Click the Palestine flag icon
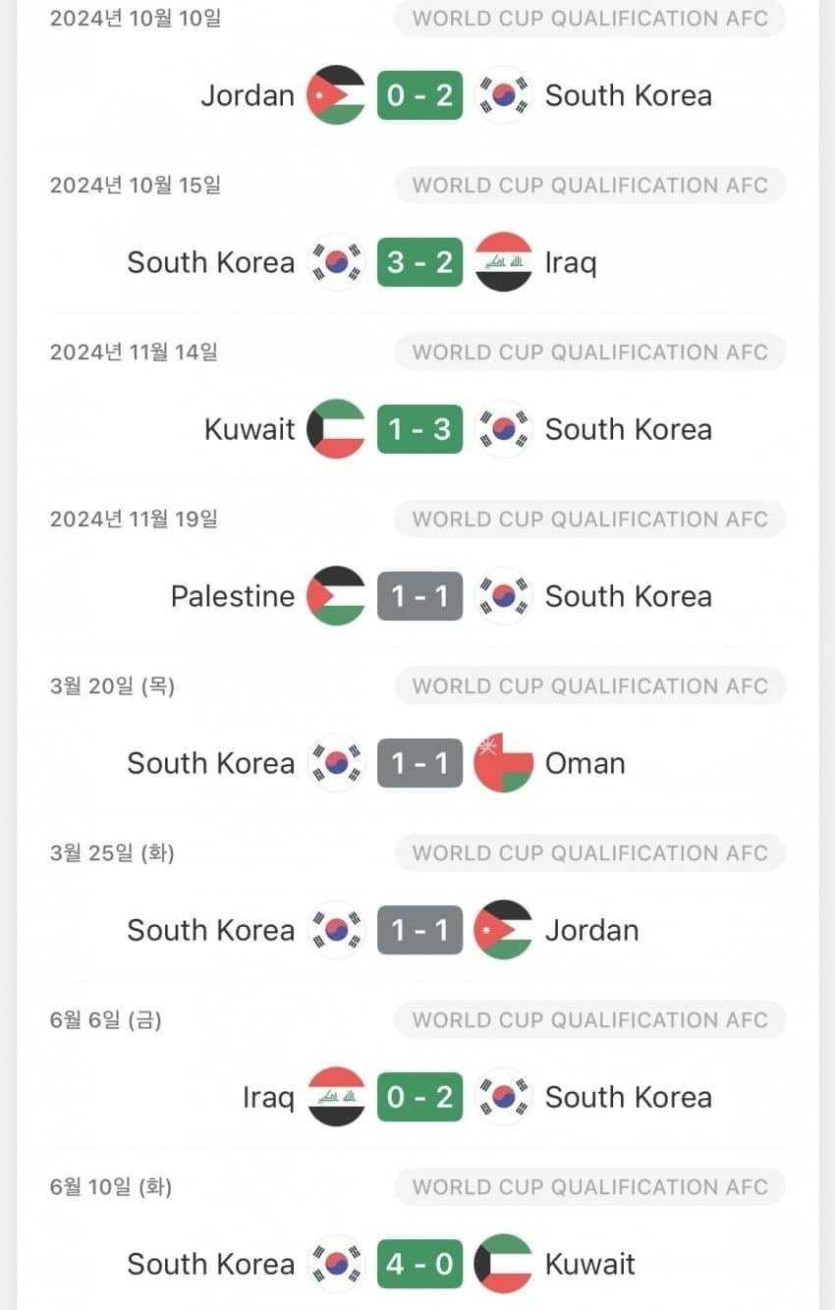This screenshot has height=1310, width=835. coord(336,597)
